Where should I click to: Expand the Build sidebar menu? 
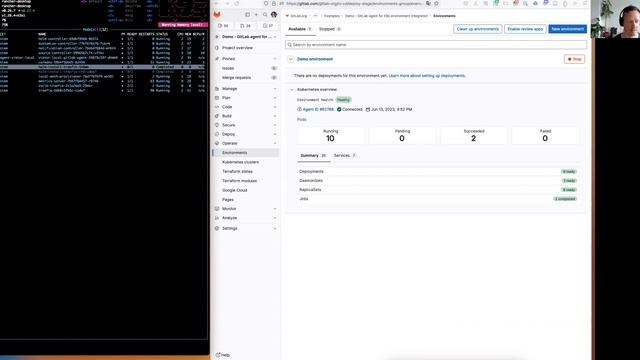275,116
